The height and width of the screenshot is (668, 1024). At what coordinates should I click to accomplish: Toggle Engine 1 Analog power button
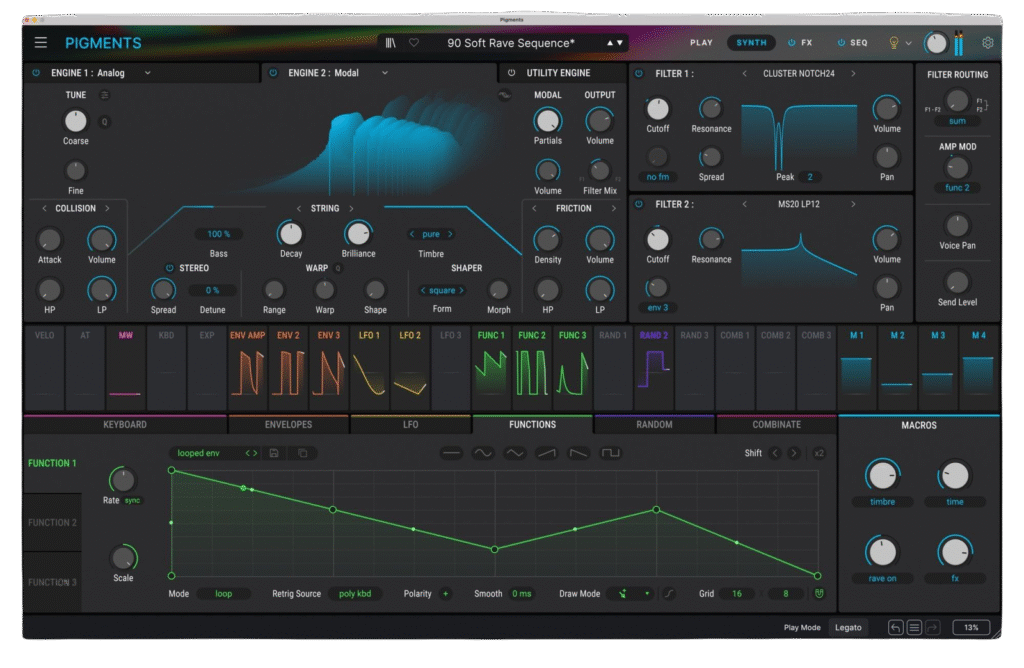tap(36, 73)
